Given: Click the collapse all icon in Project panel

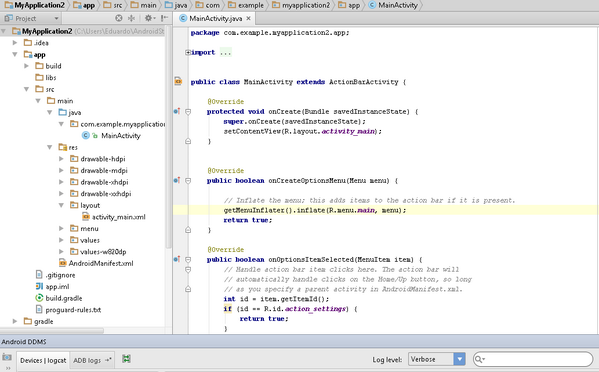Looking at the screenshot, I should (131, 18).
